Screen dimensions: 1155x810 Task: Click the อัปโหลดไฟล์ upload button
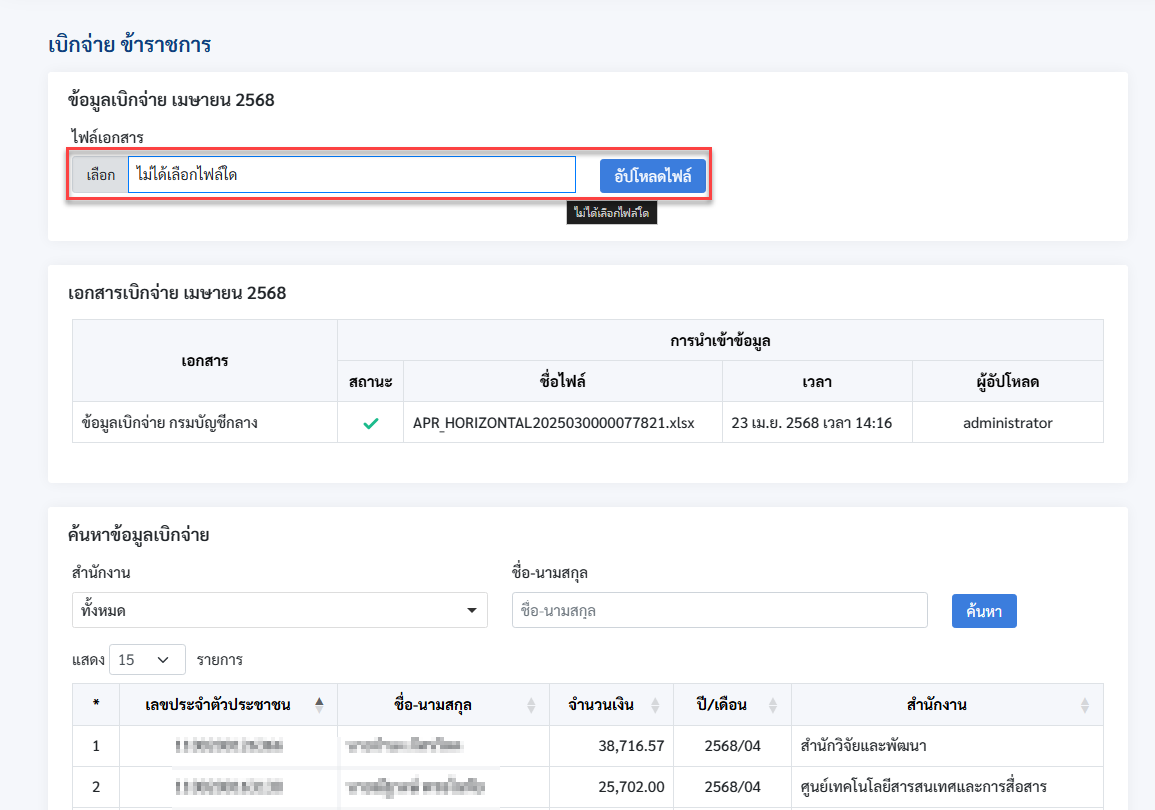tap(653, 176)
